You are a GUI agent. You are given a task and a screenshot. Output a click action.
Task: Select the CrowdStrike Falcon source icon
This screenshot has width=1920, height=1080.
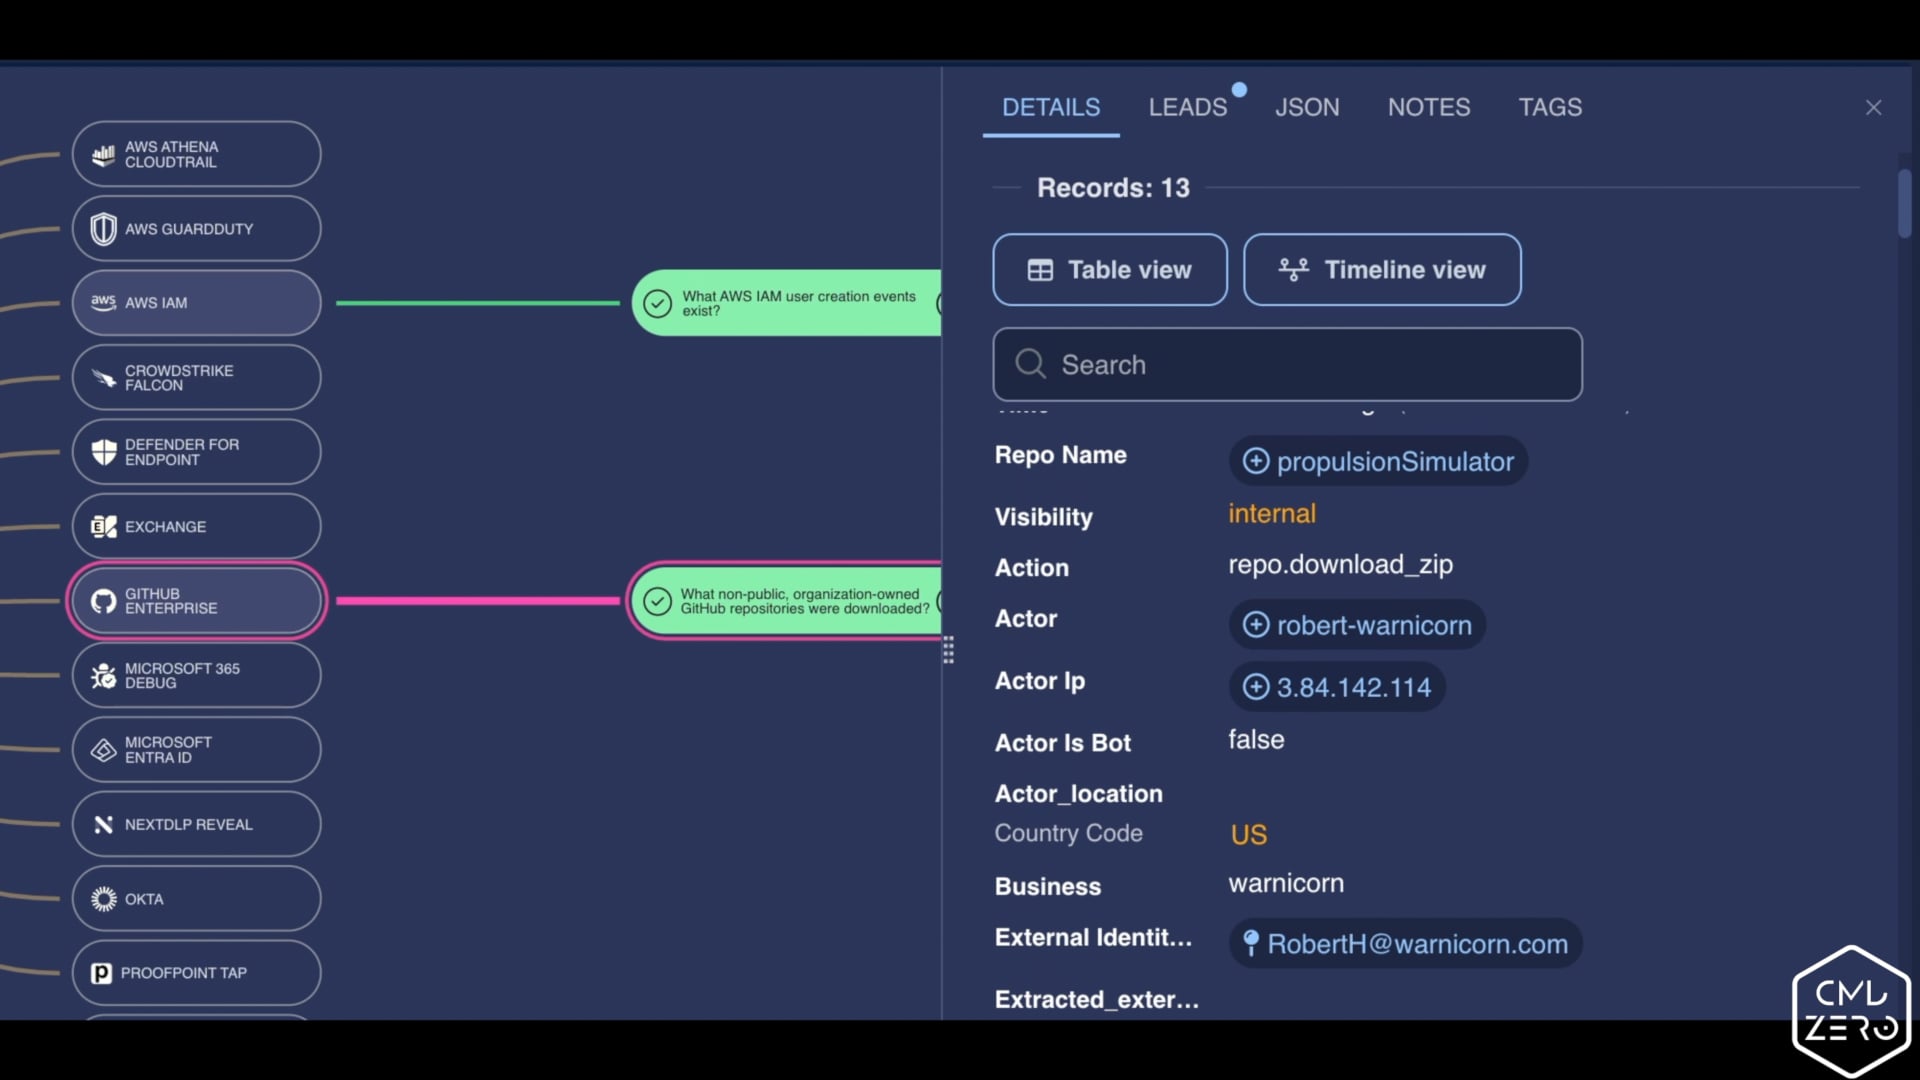pyautogui.click(x=103, y=377)
